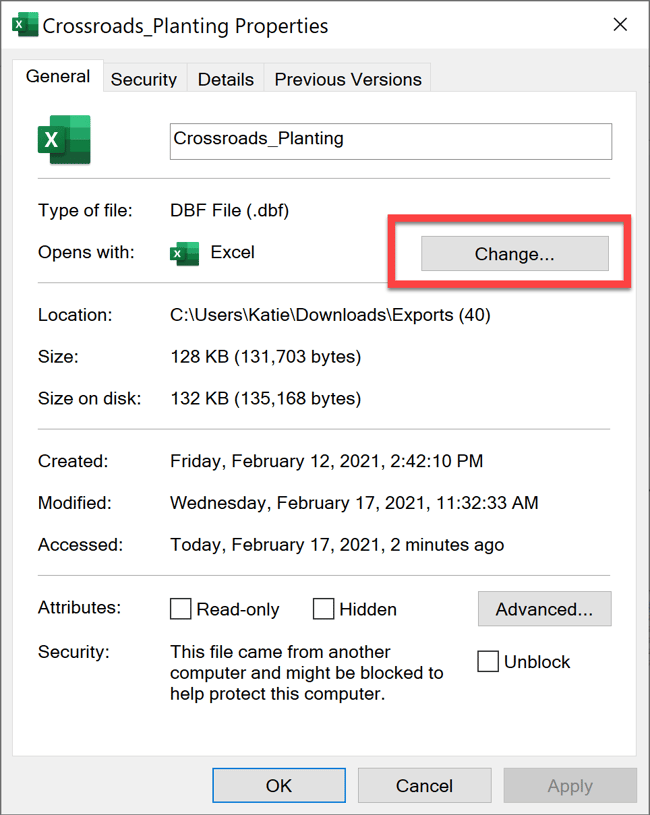Close the Properties window with the X
Viewport: 650px width, 815px height.
(x=620, y=24)
